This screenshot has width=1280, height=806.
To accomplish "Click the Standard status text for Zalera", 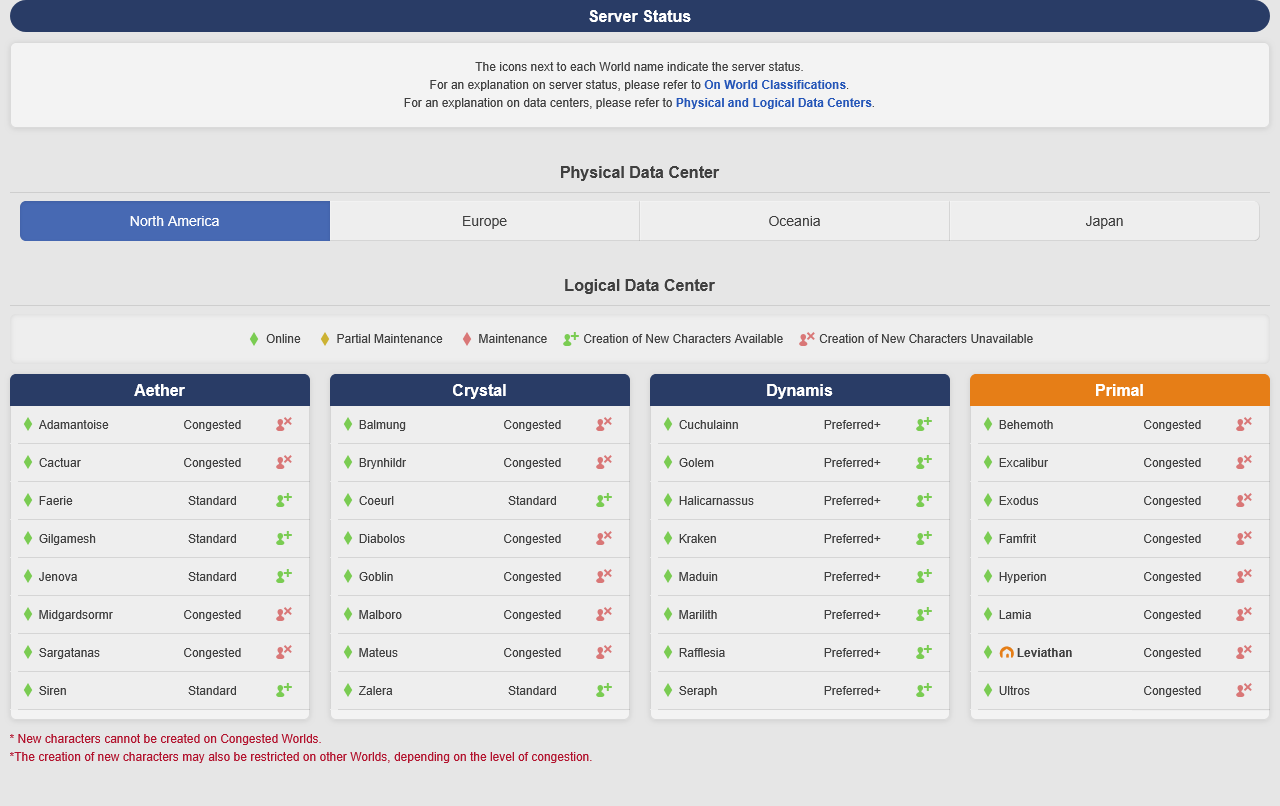I will (x=532, y=691).
